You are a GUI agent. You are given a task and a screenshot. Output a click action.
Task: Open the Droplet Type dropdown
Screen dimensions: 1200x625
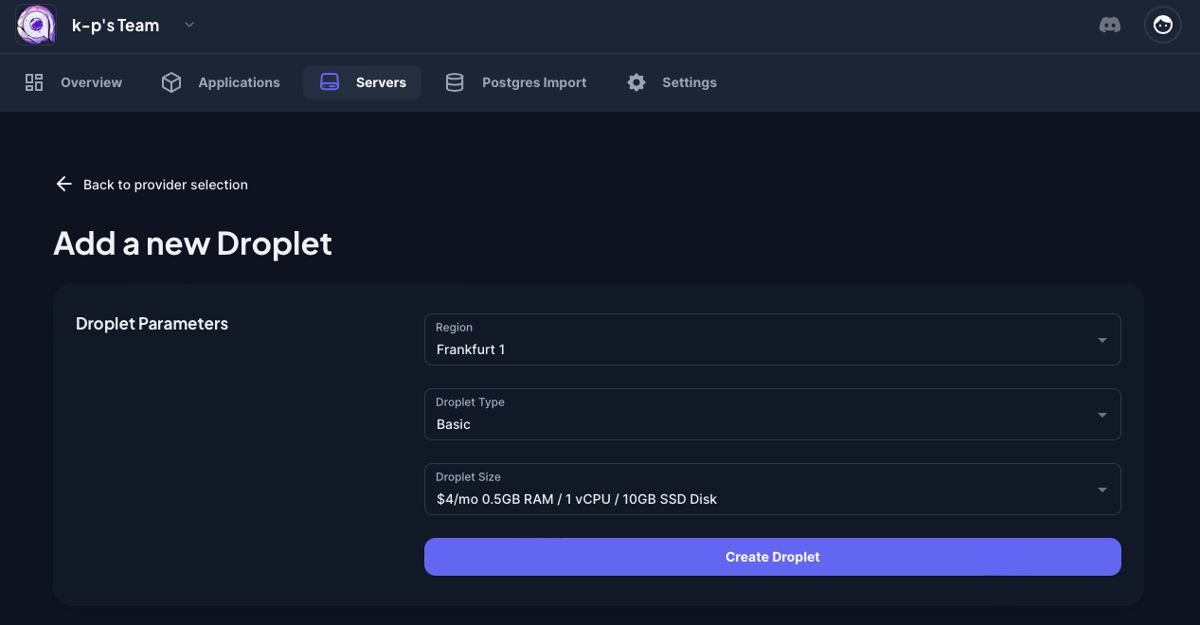(x=772, y=414)
